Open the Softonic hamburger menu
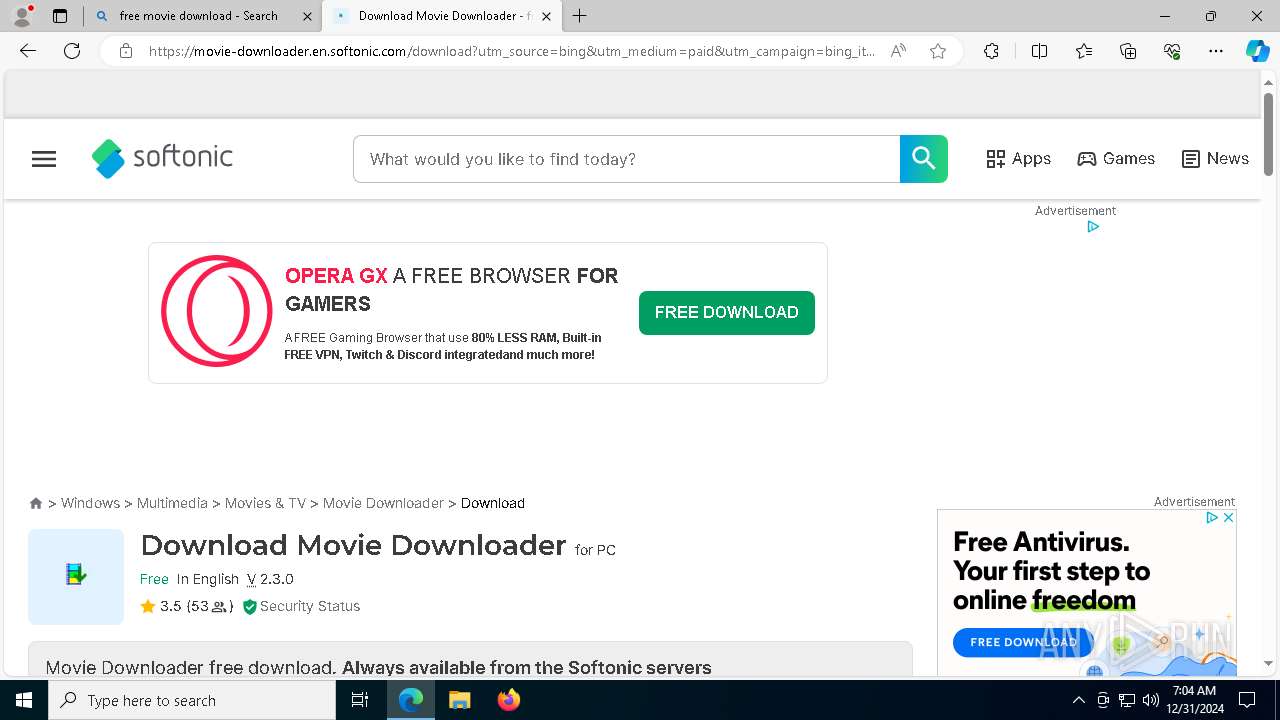Image resolution: width=1280 pixels, height=720 pixels. [x=44, y=159]
